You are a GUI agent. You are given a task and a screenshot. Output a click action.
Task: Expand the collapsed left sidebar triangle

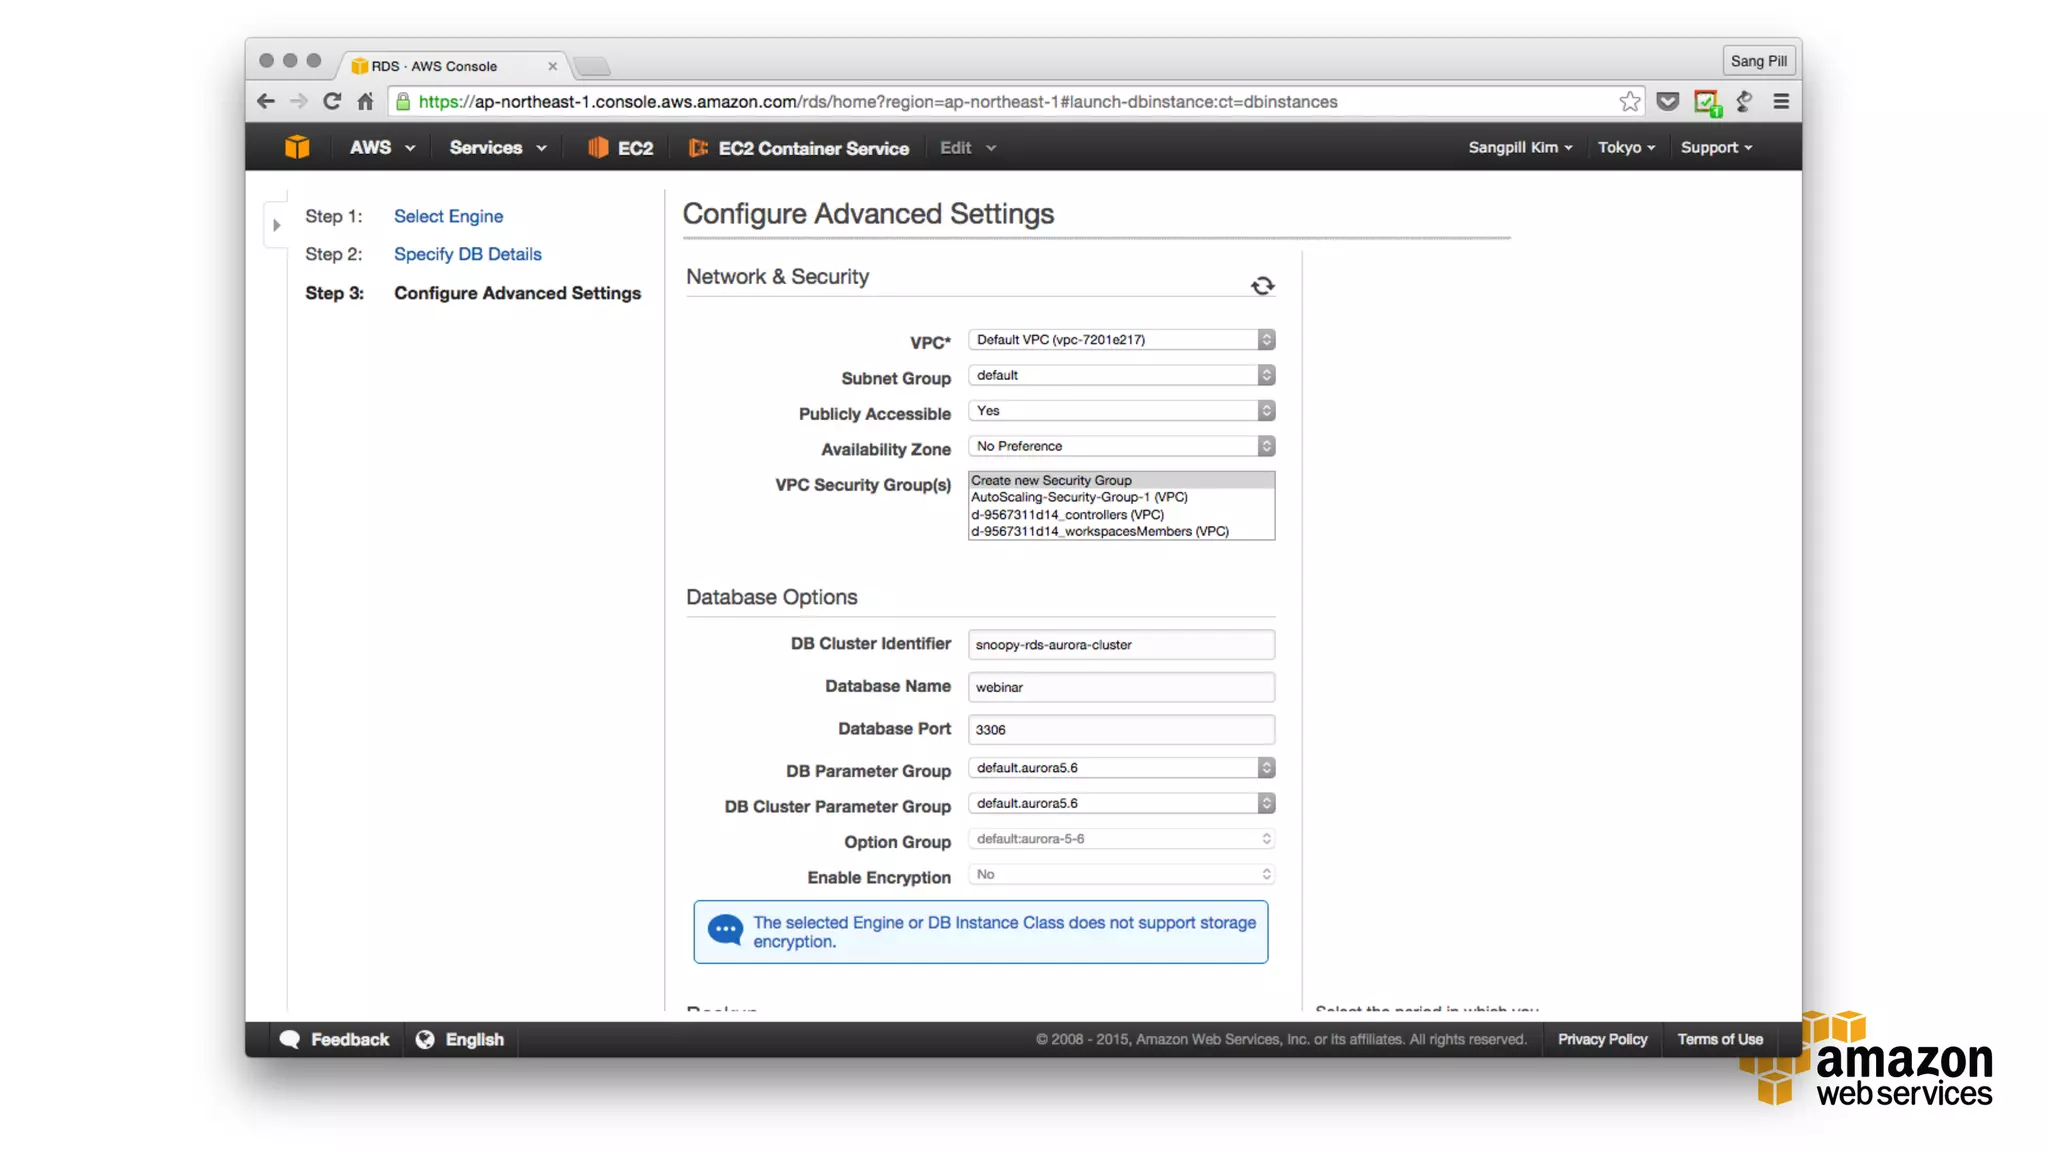click(x=277, y=225)
